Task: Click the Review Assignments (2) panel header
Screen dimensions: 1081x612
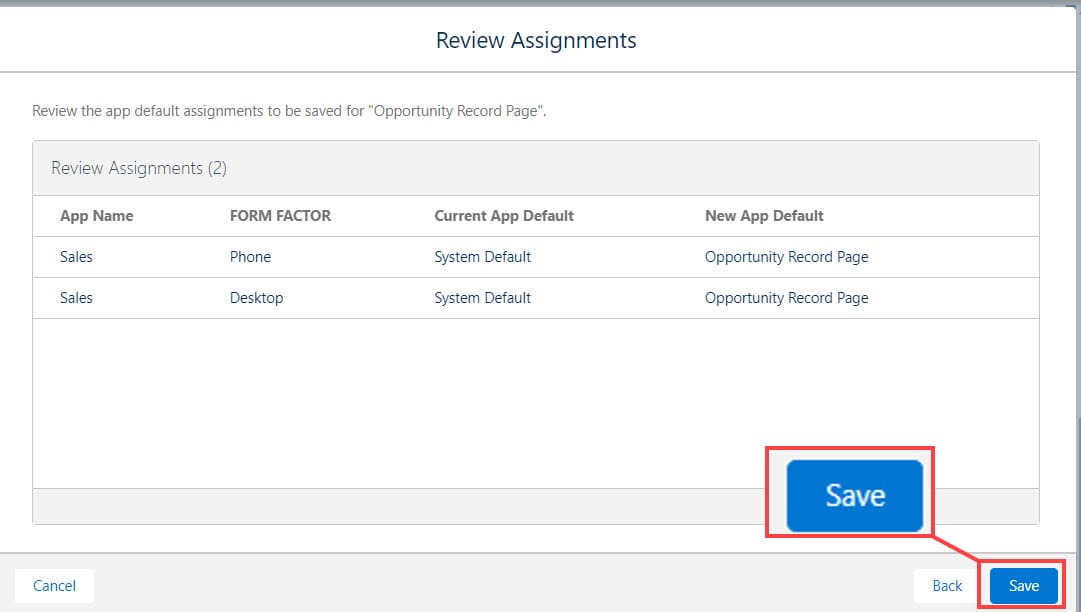Action: 136,167
